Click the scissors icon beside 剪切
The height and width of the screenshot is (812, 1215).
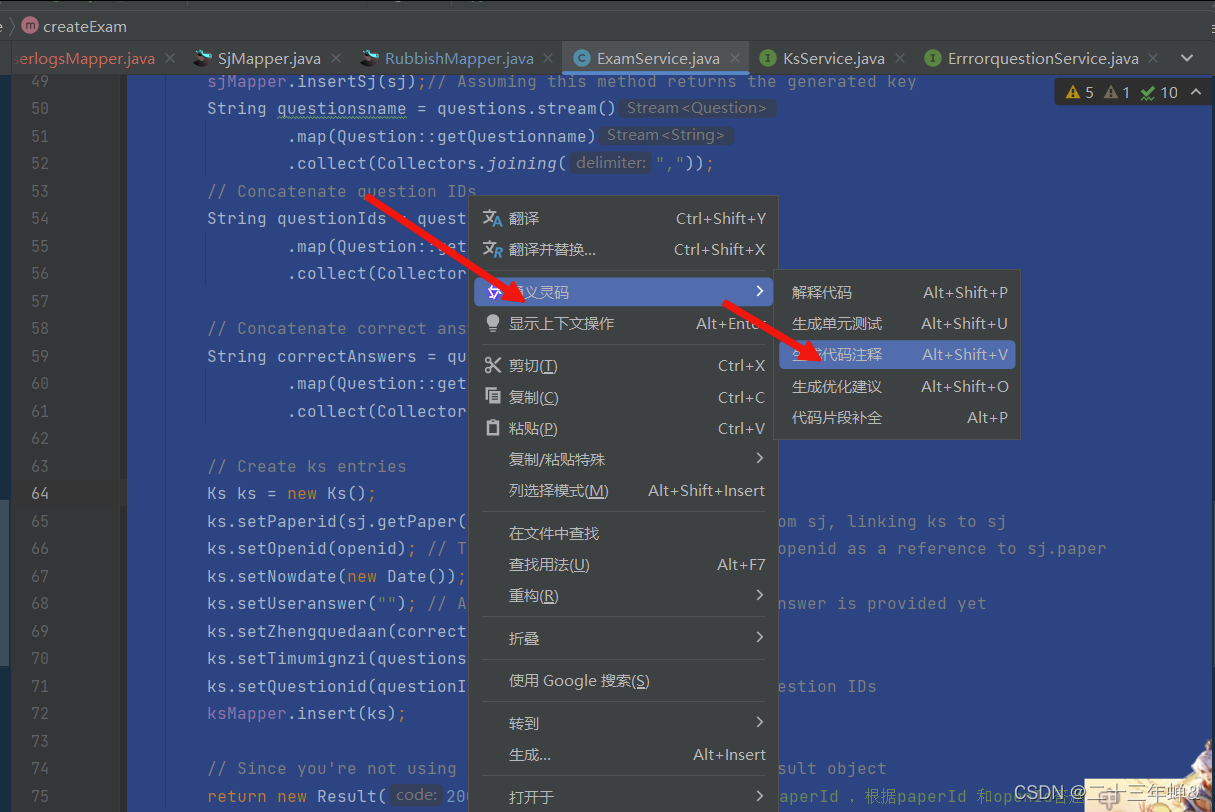coord(492,365)
